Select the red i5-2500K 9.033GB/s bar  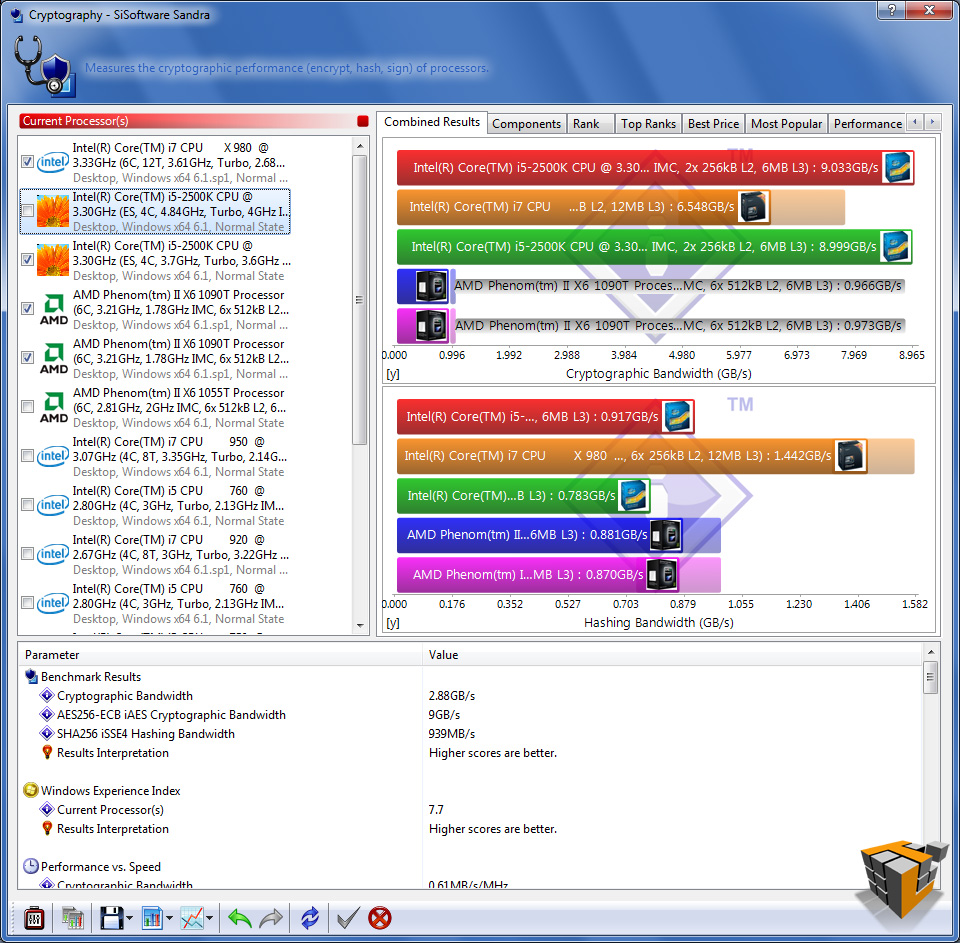click(655, 168)
